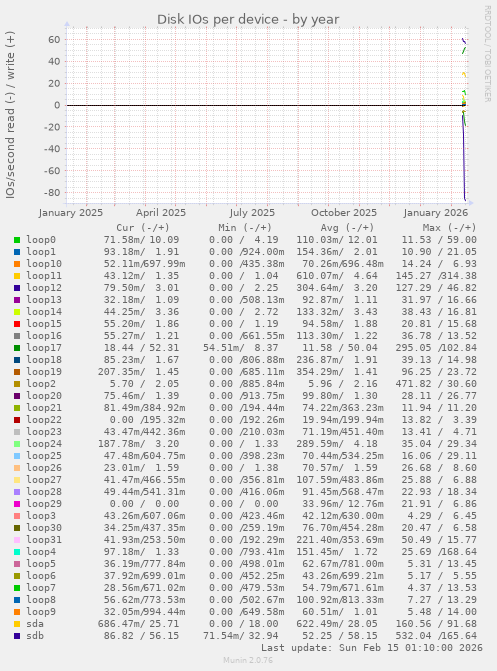
Task: Click the 'loop12' legend label
Action: coord(44,288)
